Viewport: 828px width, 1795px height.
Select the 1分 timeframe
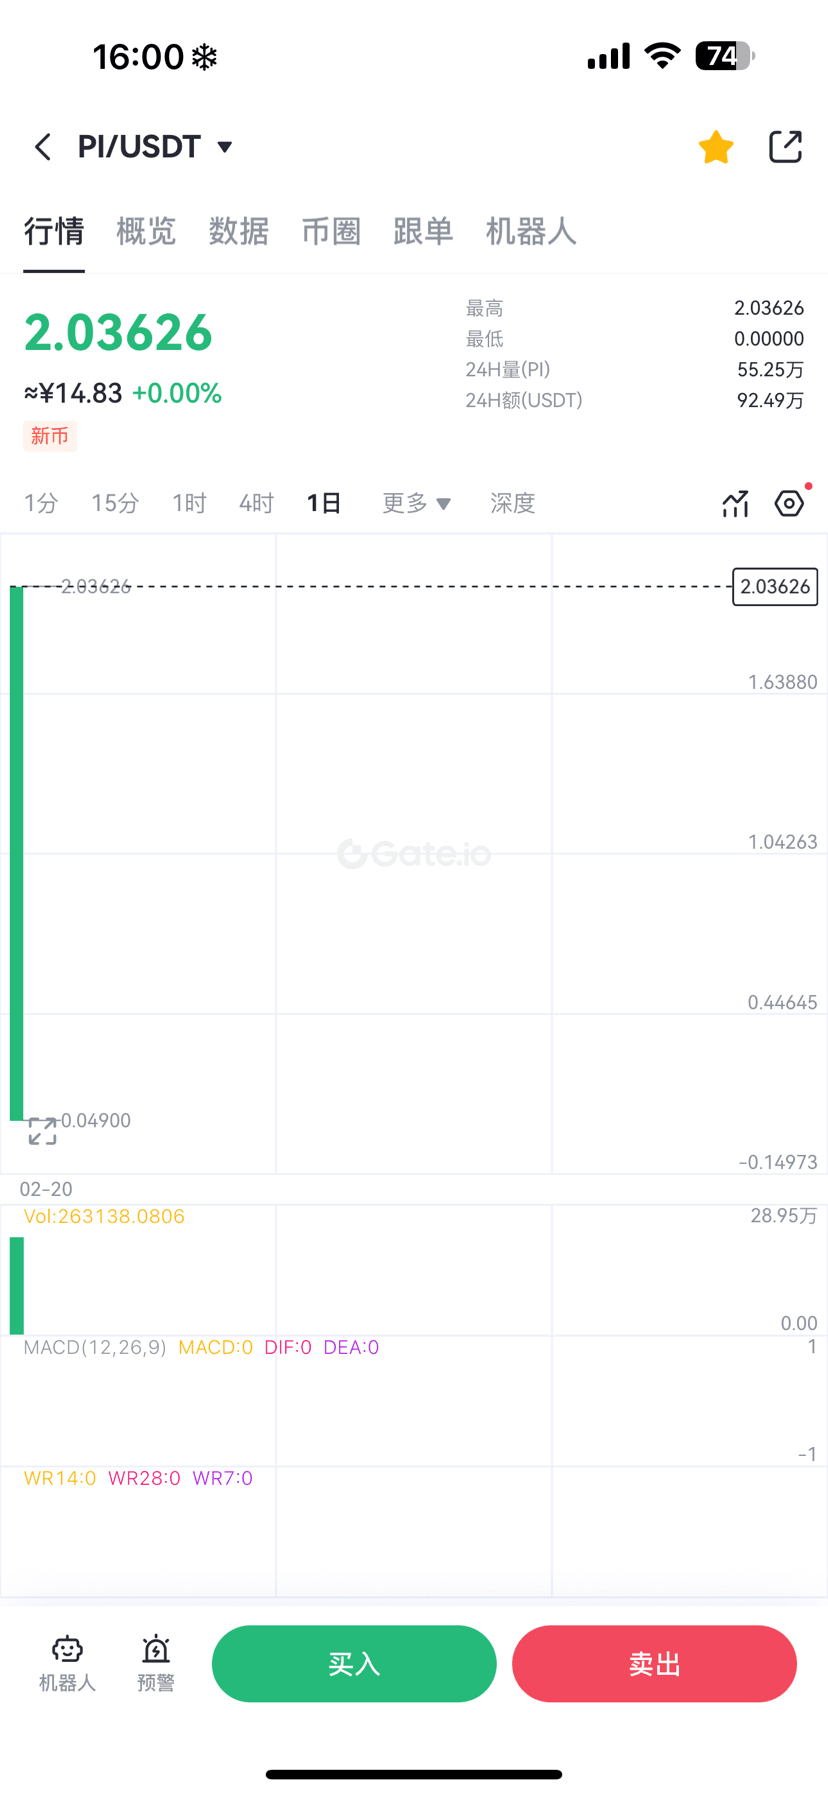[x=41, y=503]
